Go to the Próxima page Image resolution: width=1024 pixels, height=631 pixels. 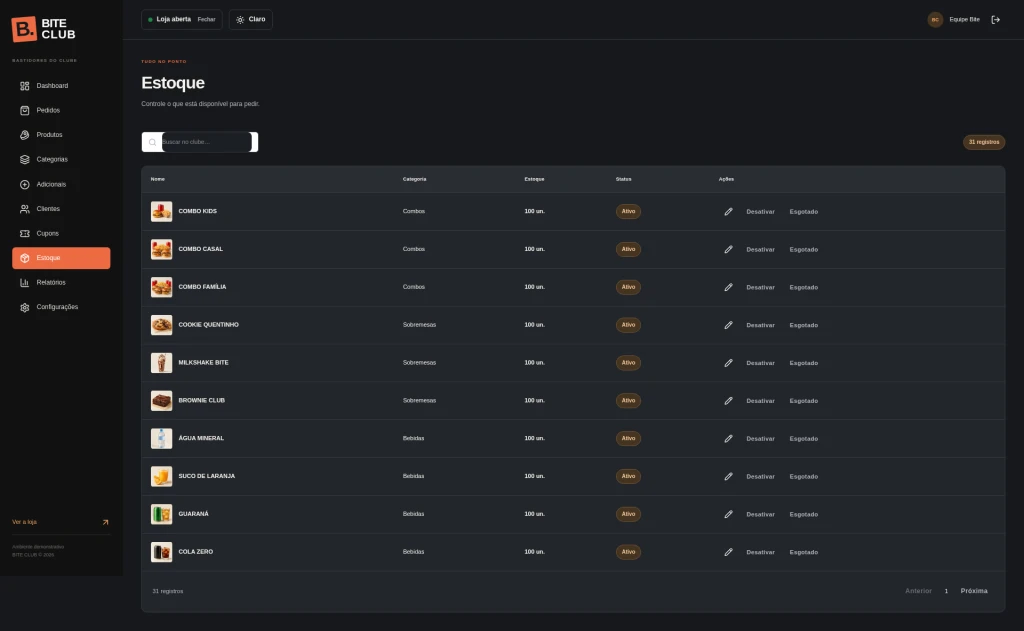pyautogui.click(x=974, y=591)
